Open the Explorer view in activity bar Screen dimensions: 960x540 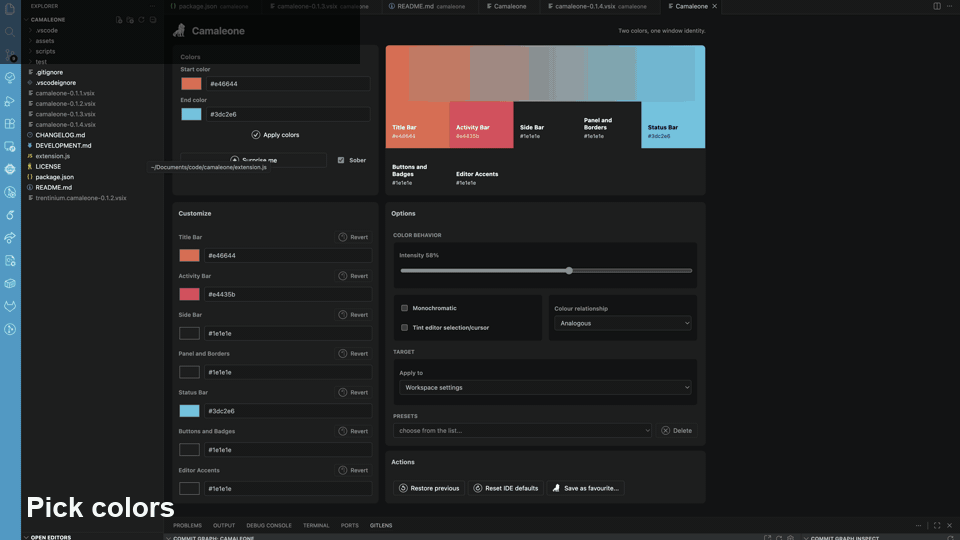10,9
